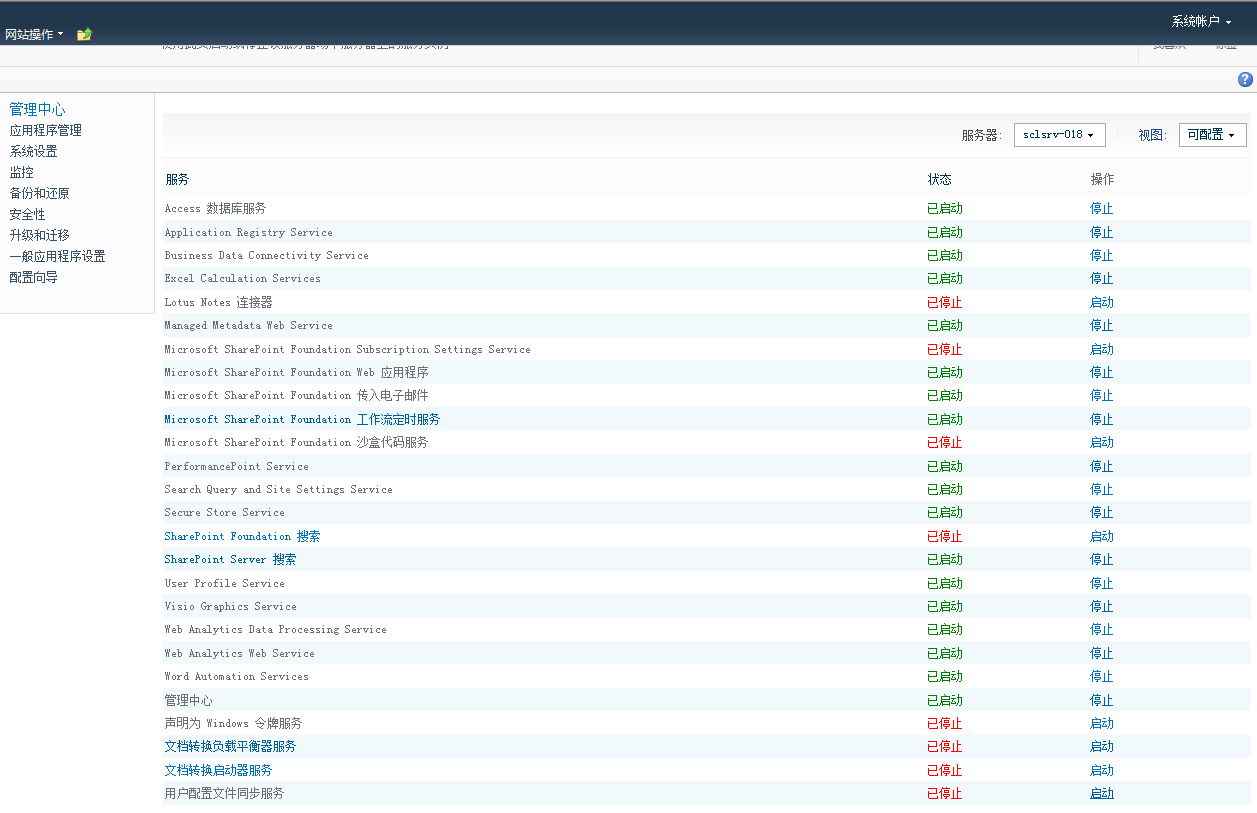Click 启动 for 文档转换启动器服务
The width and height of the screenshot is (1257, 813).
(x=1101, y=770)
